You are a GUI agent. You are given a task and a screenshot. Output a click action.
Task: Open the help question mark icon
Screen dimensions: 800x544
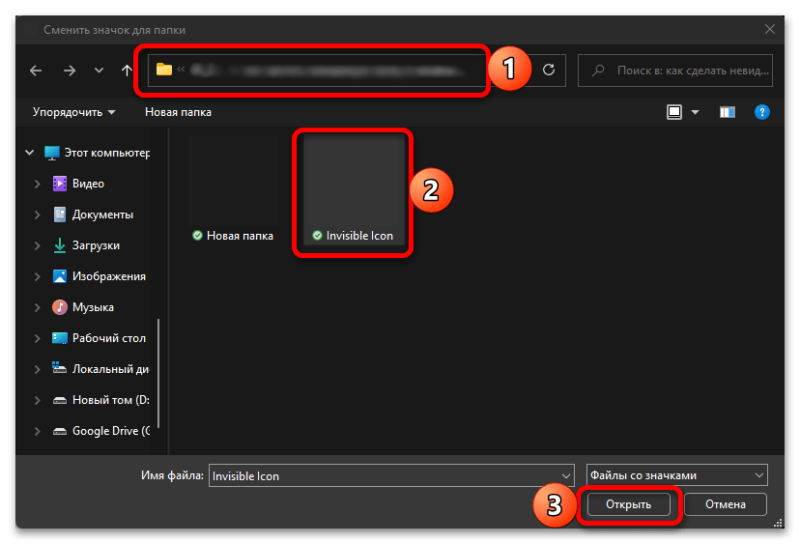pos(761,112)
